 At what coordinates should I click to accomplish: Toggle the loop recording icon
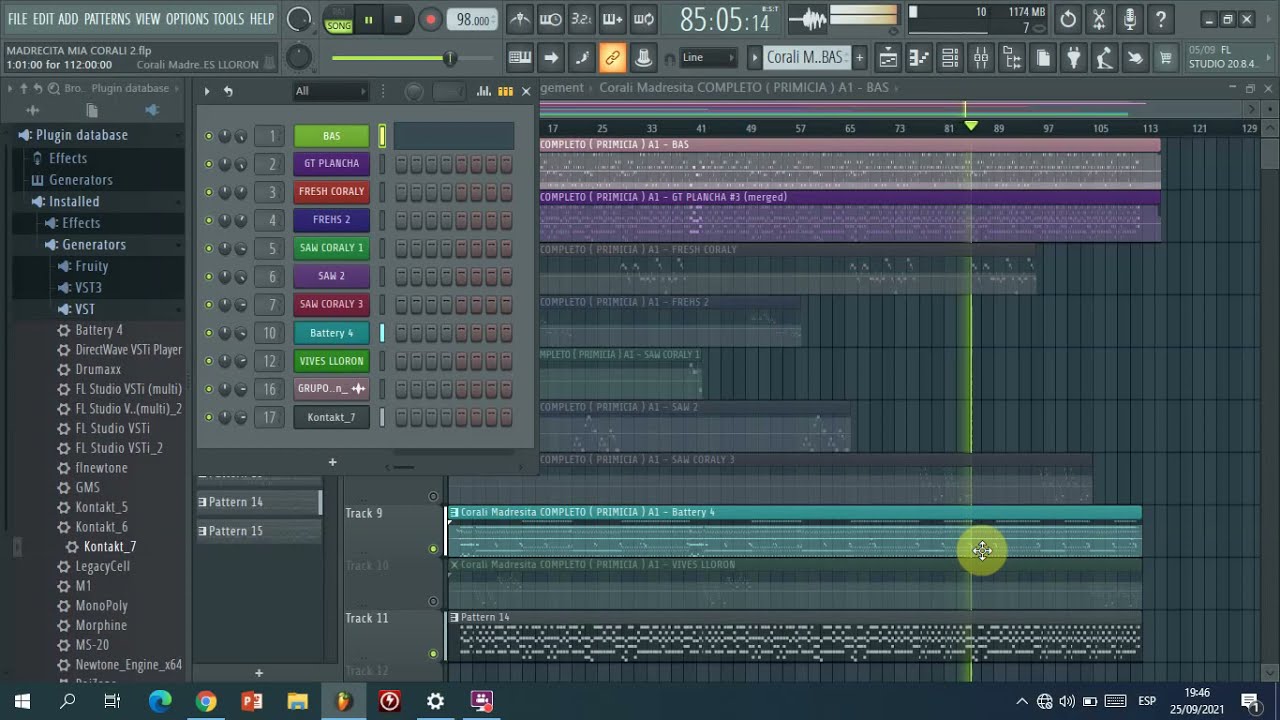[644, 19]
